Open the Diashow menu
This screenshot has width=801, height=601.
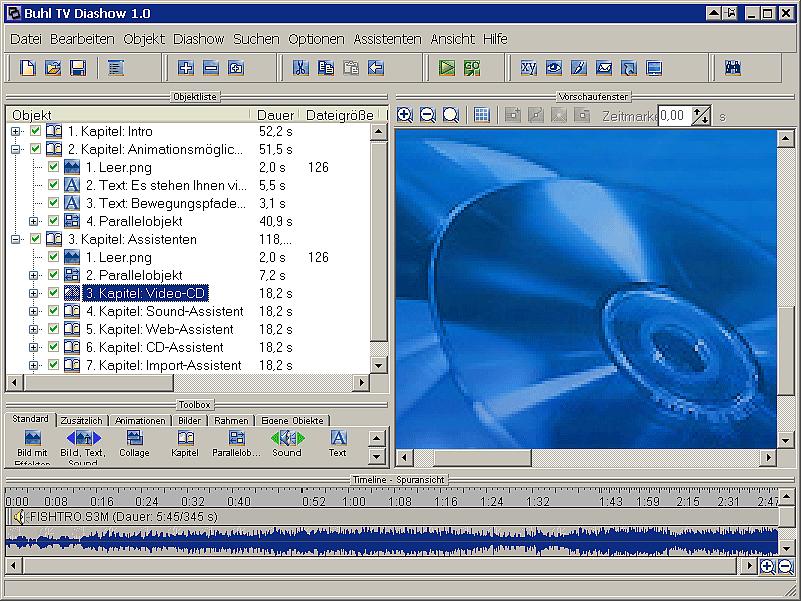pos(198,39)
